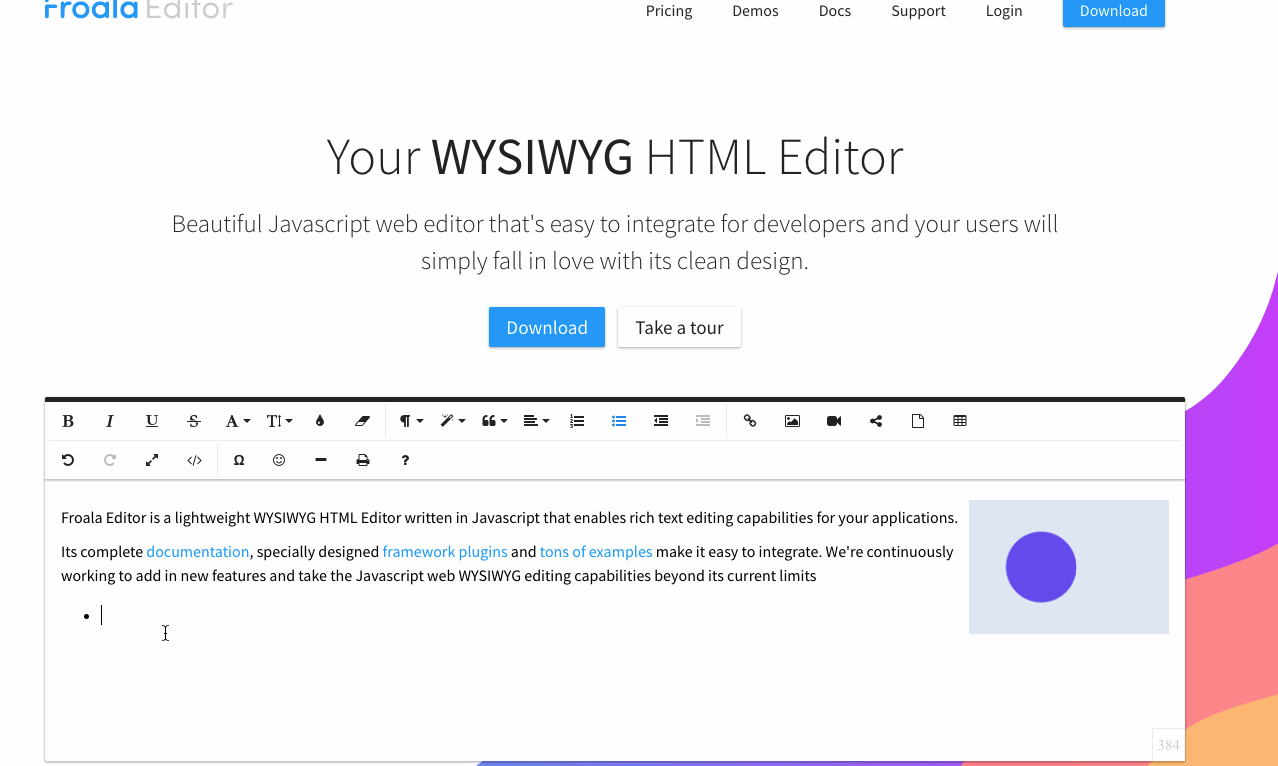Screen dimensions: 1278x766
Task: Click the Your WYSIWYG HTML Editor heading
Action: 615,157
